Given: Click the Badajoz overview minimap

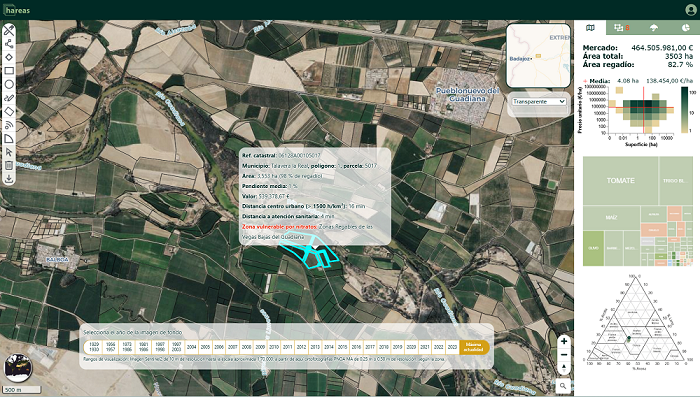Looking at the screenshot, I should pos(538,56).
